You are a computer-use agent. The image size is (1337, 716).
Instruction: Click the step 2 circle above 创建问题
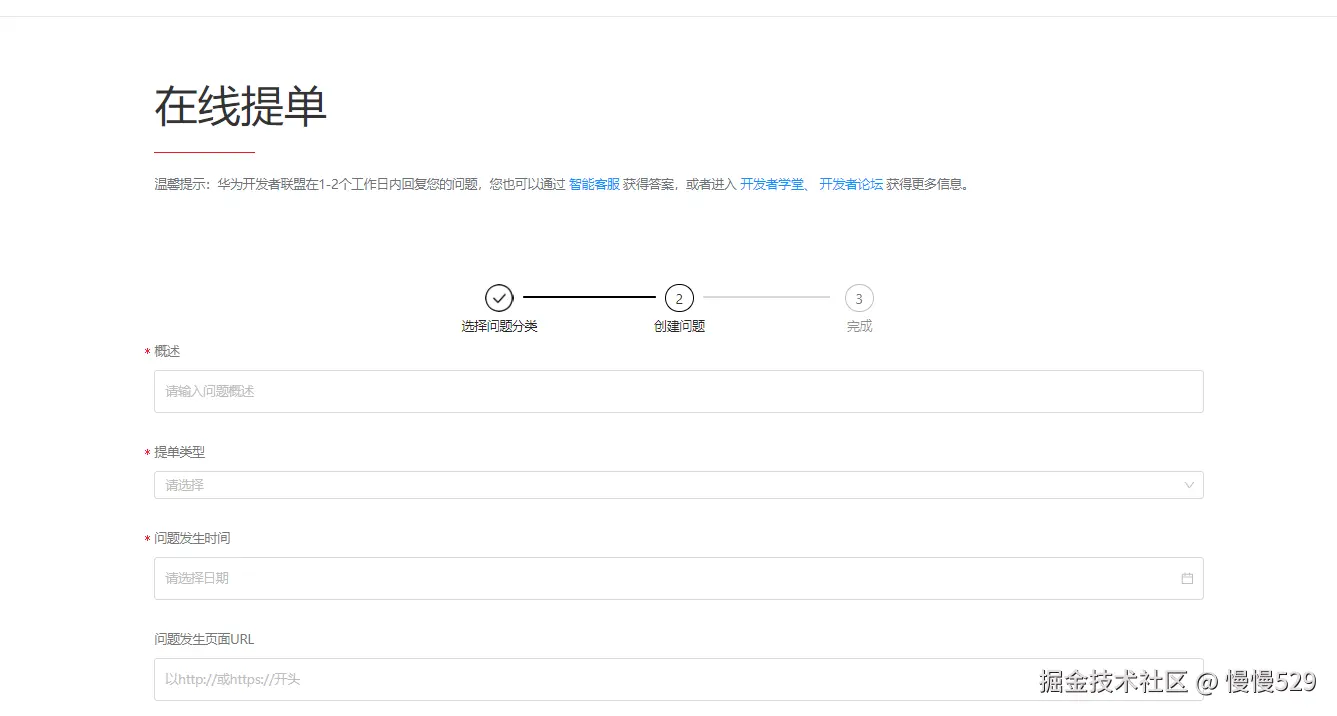[679, 298]
